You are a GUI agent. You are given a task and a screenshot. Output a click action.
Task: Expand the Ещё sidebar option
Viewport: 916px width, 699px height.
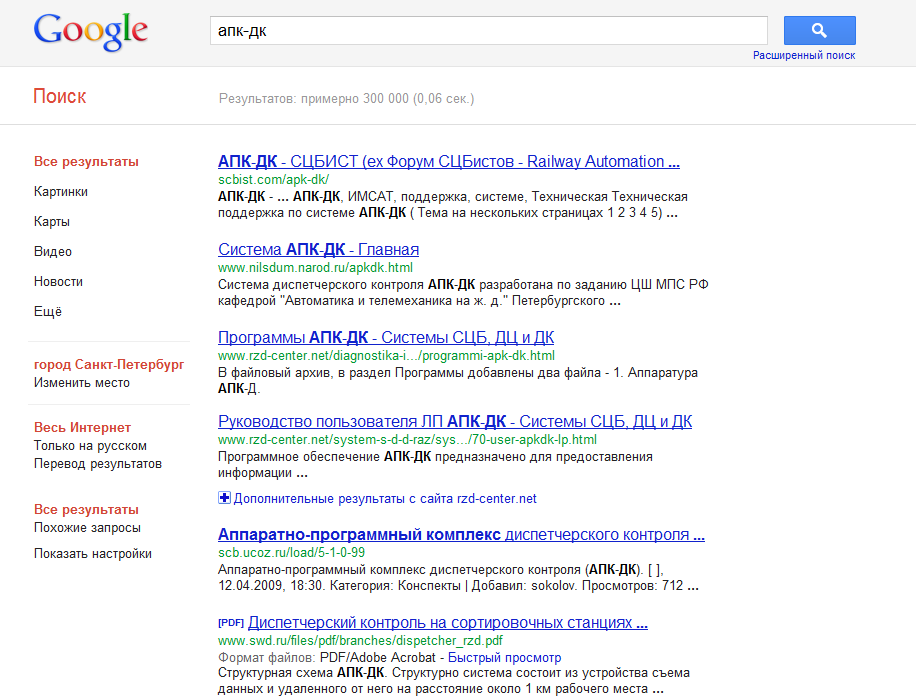pos(48,312)
